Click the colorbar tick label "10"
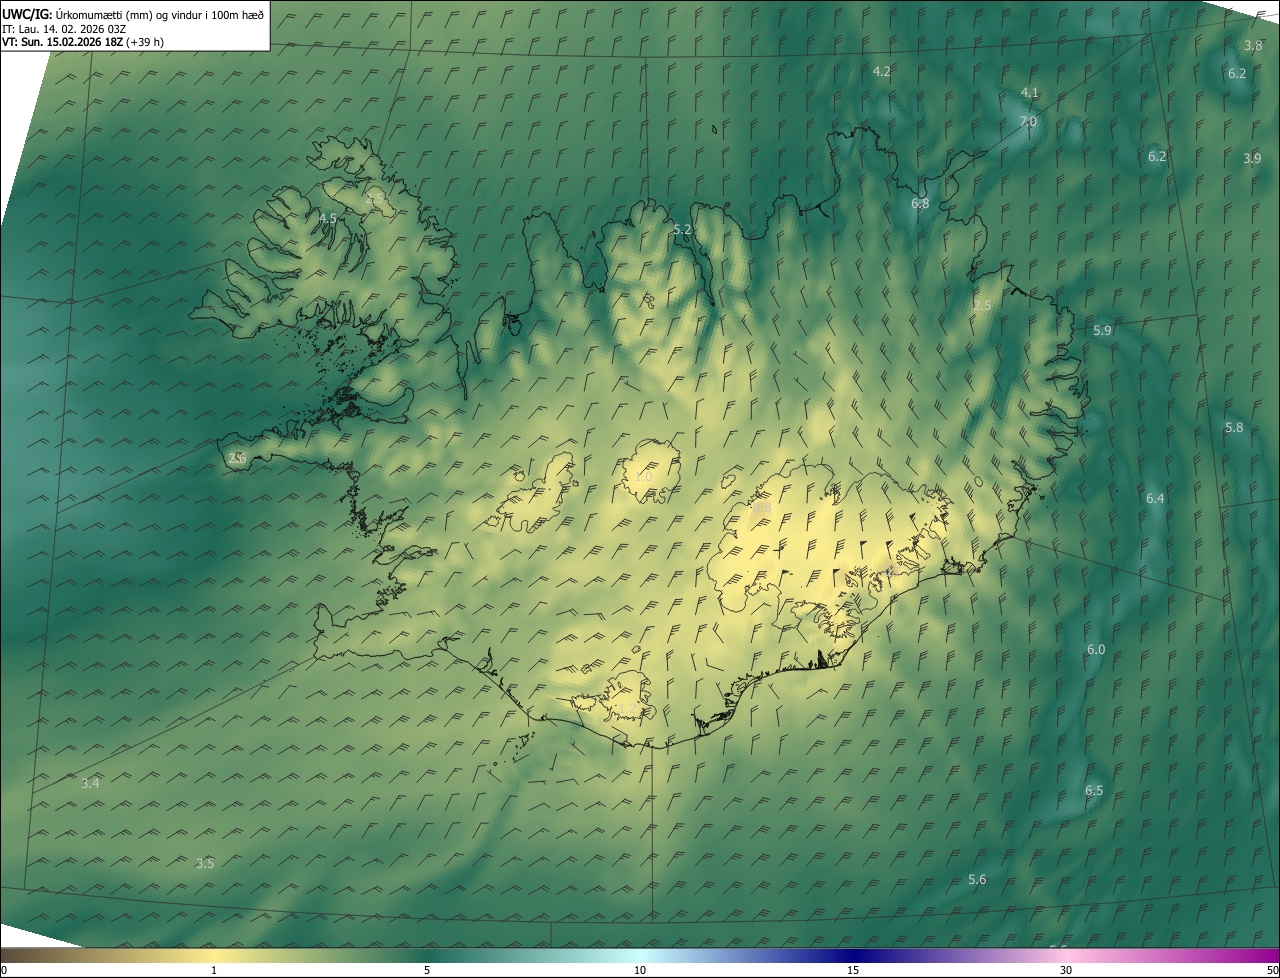This screenshot has height=978, width=1280. click(640, 970)
